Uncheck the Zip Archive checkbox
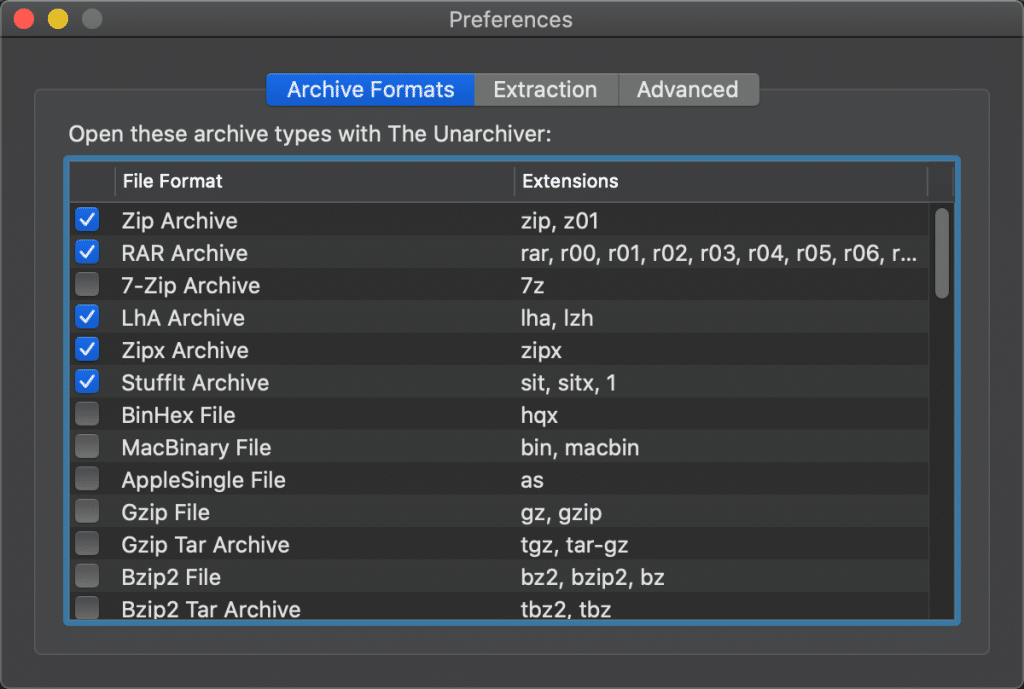 (x=88, y=220)
